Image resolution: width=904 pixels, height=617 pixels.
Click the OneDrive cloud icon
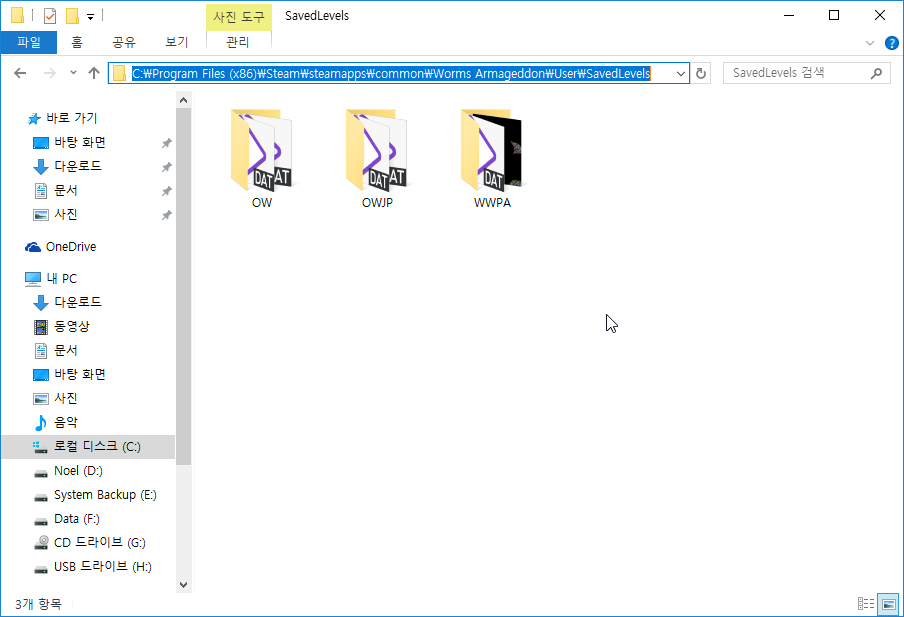coord(33,247)
